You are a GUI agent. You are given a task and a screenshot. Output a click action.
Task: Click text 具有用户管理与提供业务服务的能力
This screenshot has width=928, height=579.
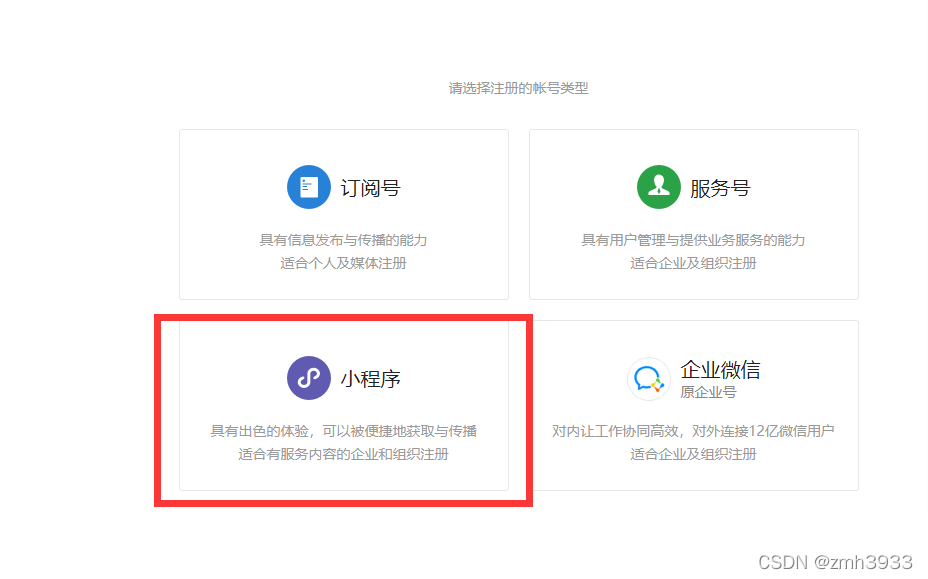coord(693,240)
